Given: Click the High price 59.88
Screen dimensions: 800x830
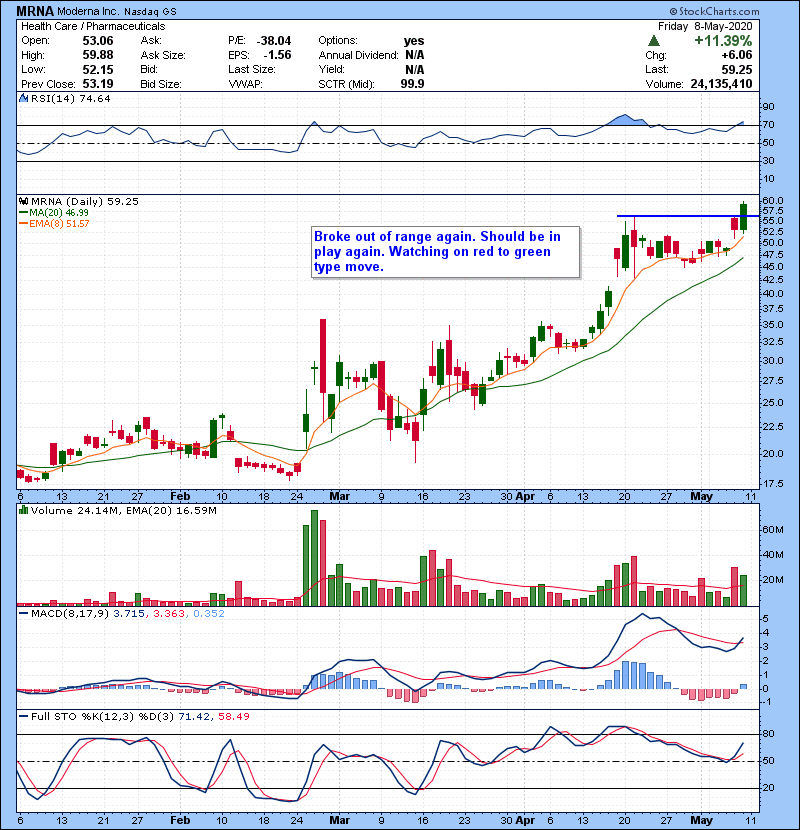Looking at the screenshot, I should pyautogui.click(x=98, y=55).
